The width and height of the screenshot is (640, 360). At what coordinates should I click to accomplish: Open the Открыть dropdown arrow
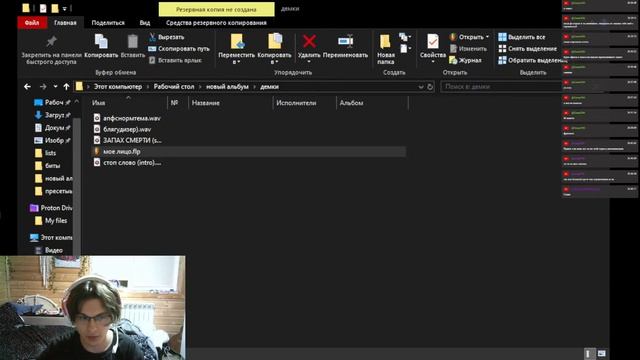pos(487,37)
